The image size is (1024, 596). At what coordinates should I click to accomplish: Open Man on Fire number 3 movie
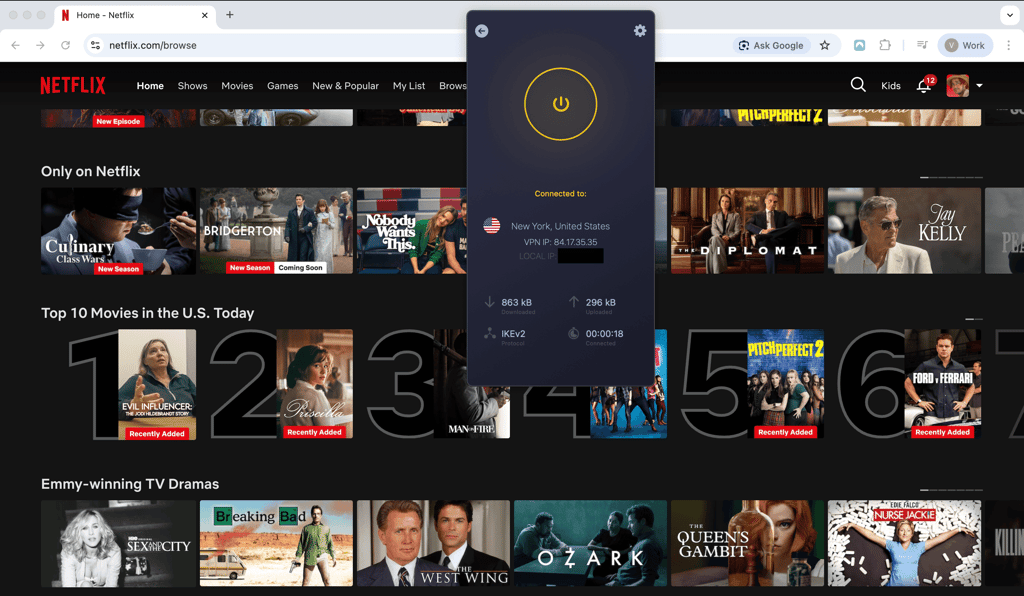click(471, 411)
